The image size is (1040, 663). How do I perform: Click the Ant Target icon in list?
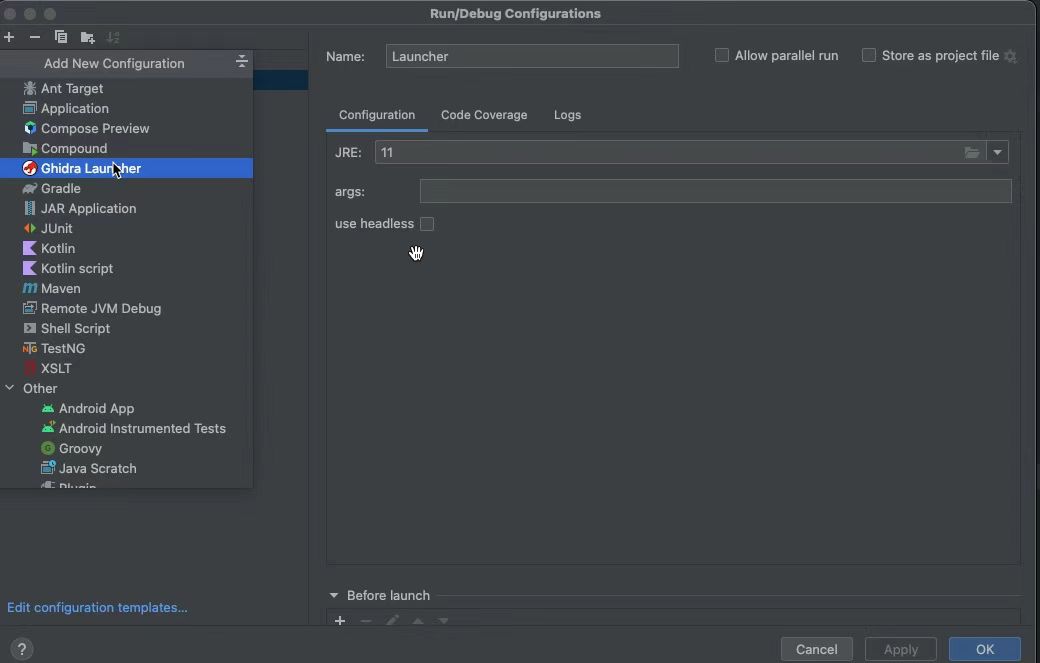tap(30, 88)
